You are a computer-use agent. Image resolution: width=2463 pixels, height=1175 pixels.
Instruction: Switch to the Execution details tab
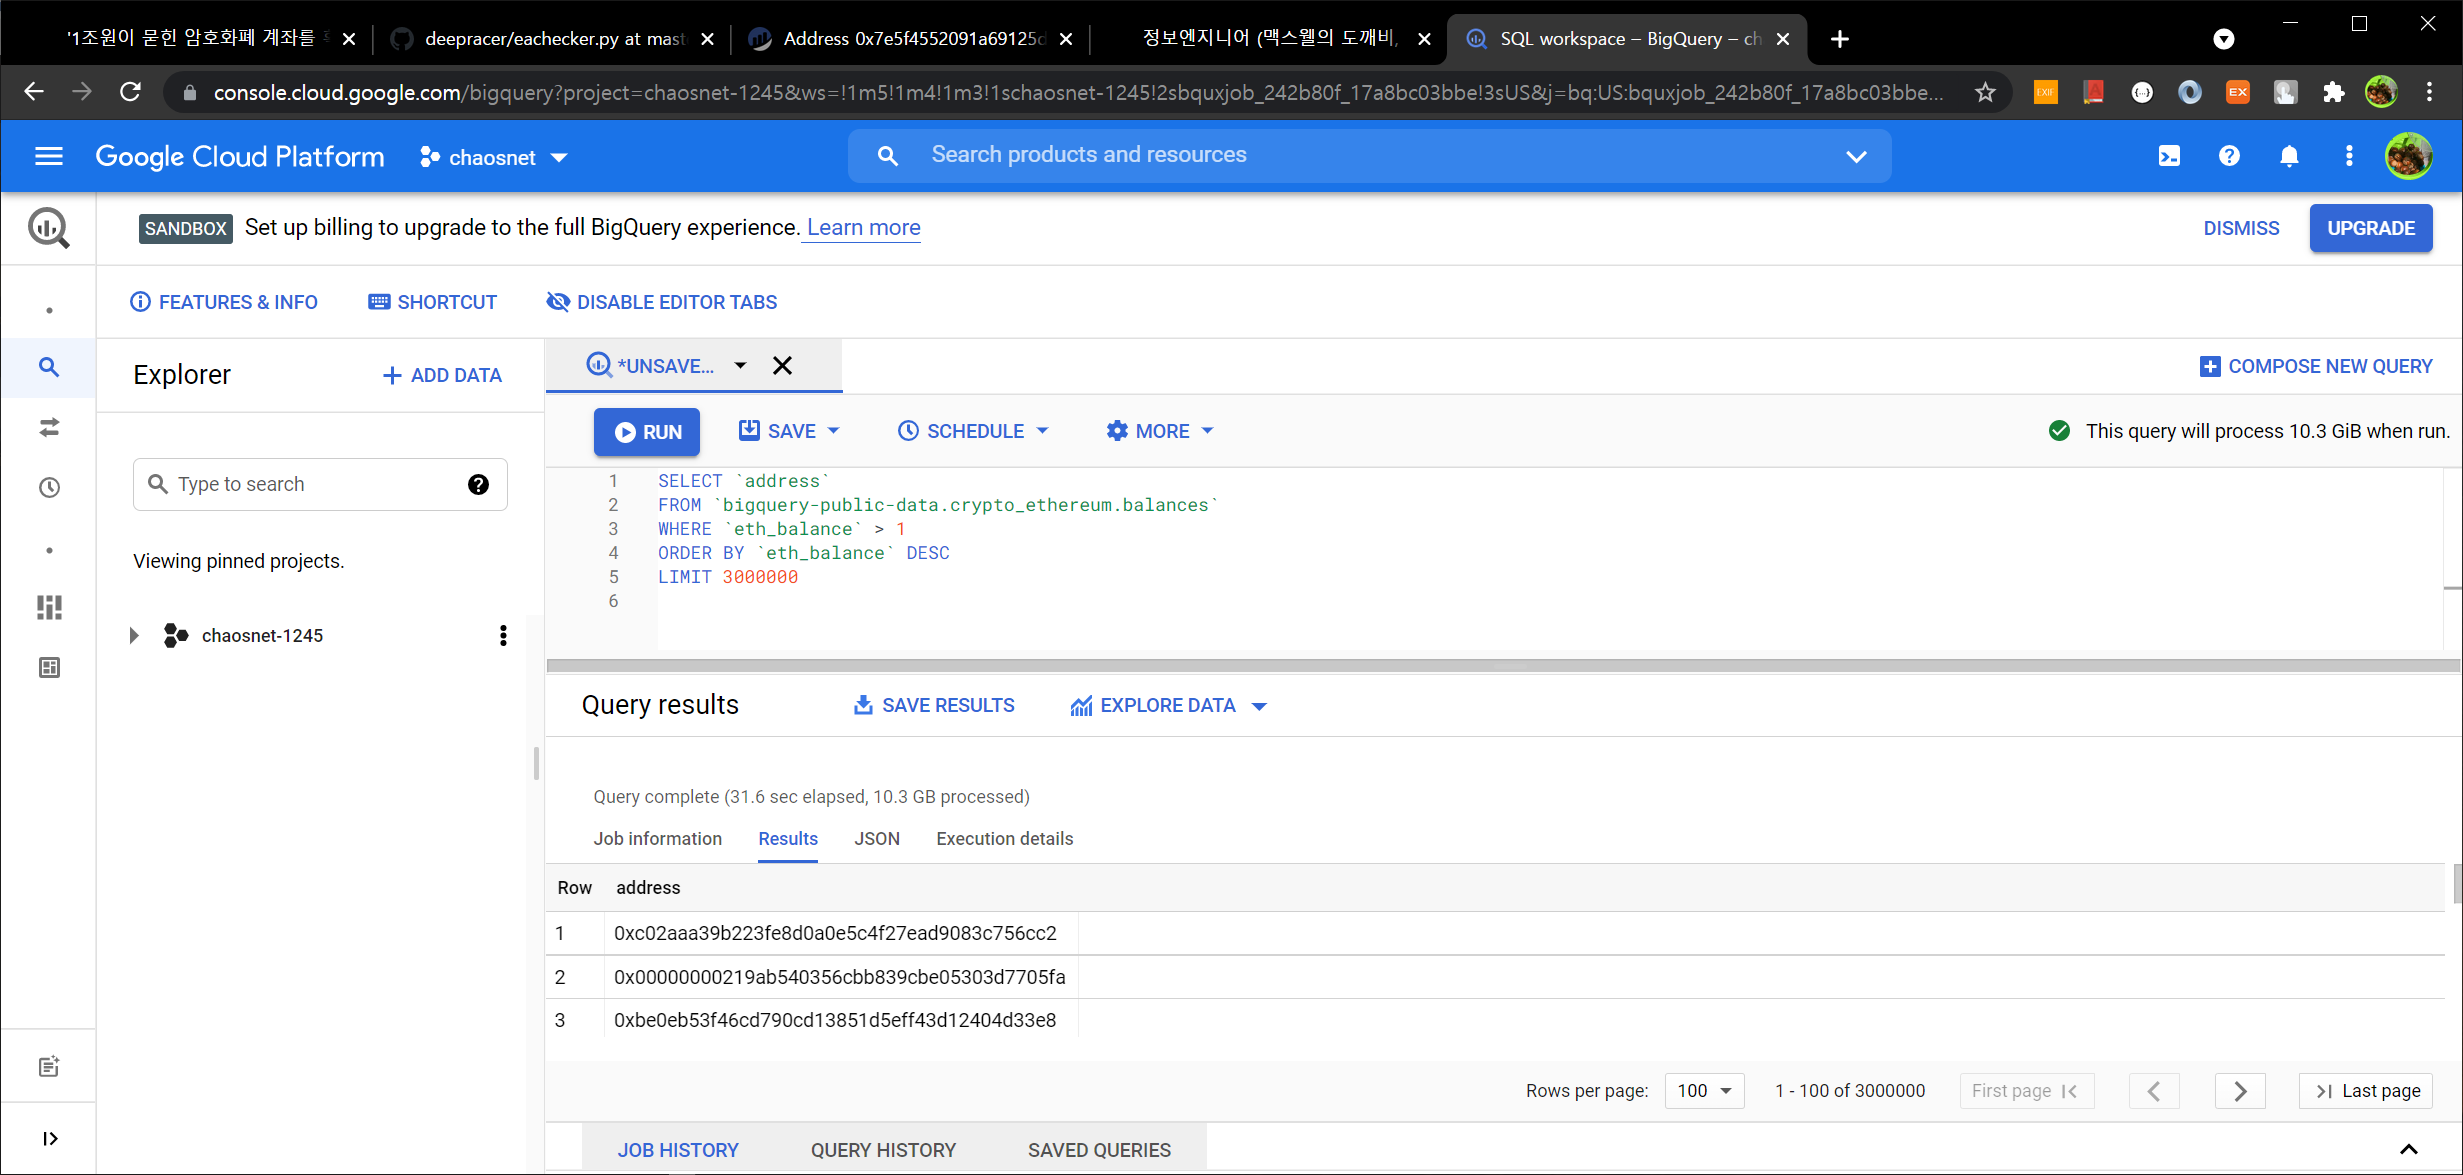[1004, 839]
